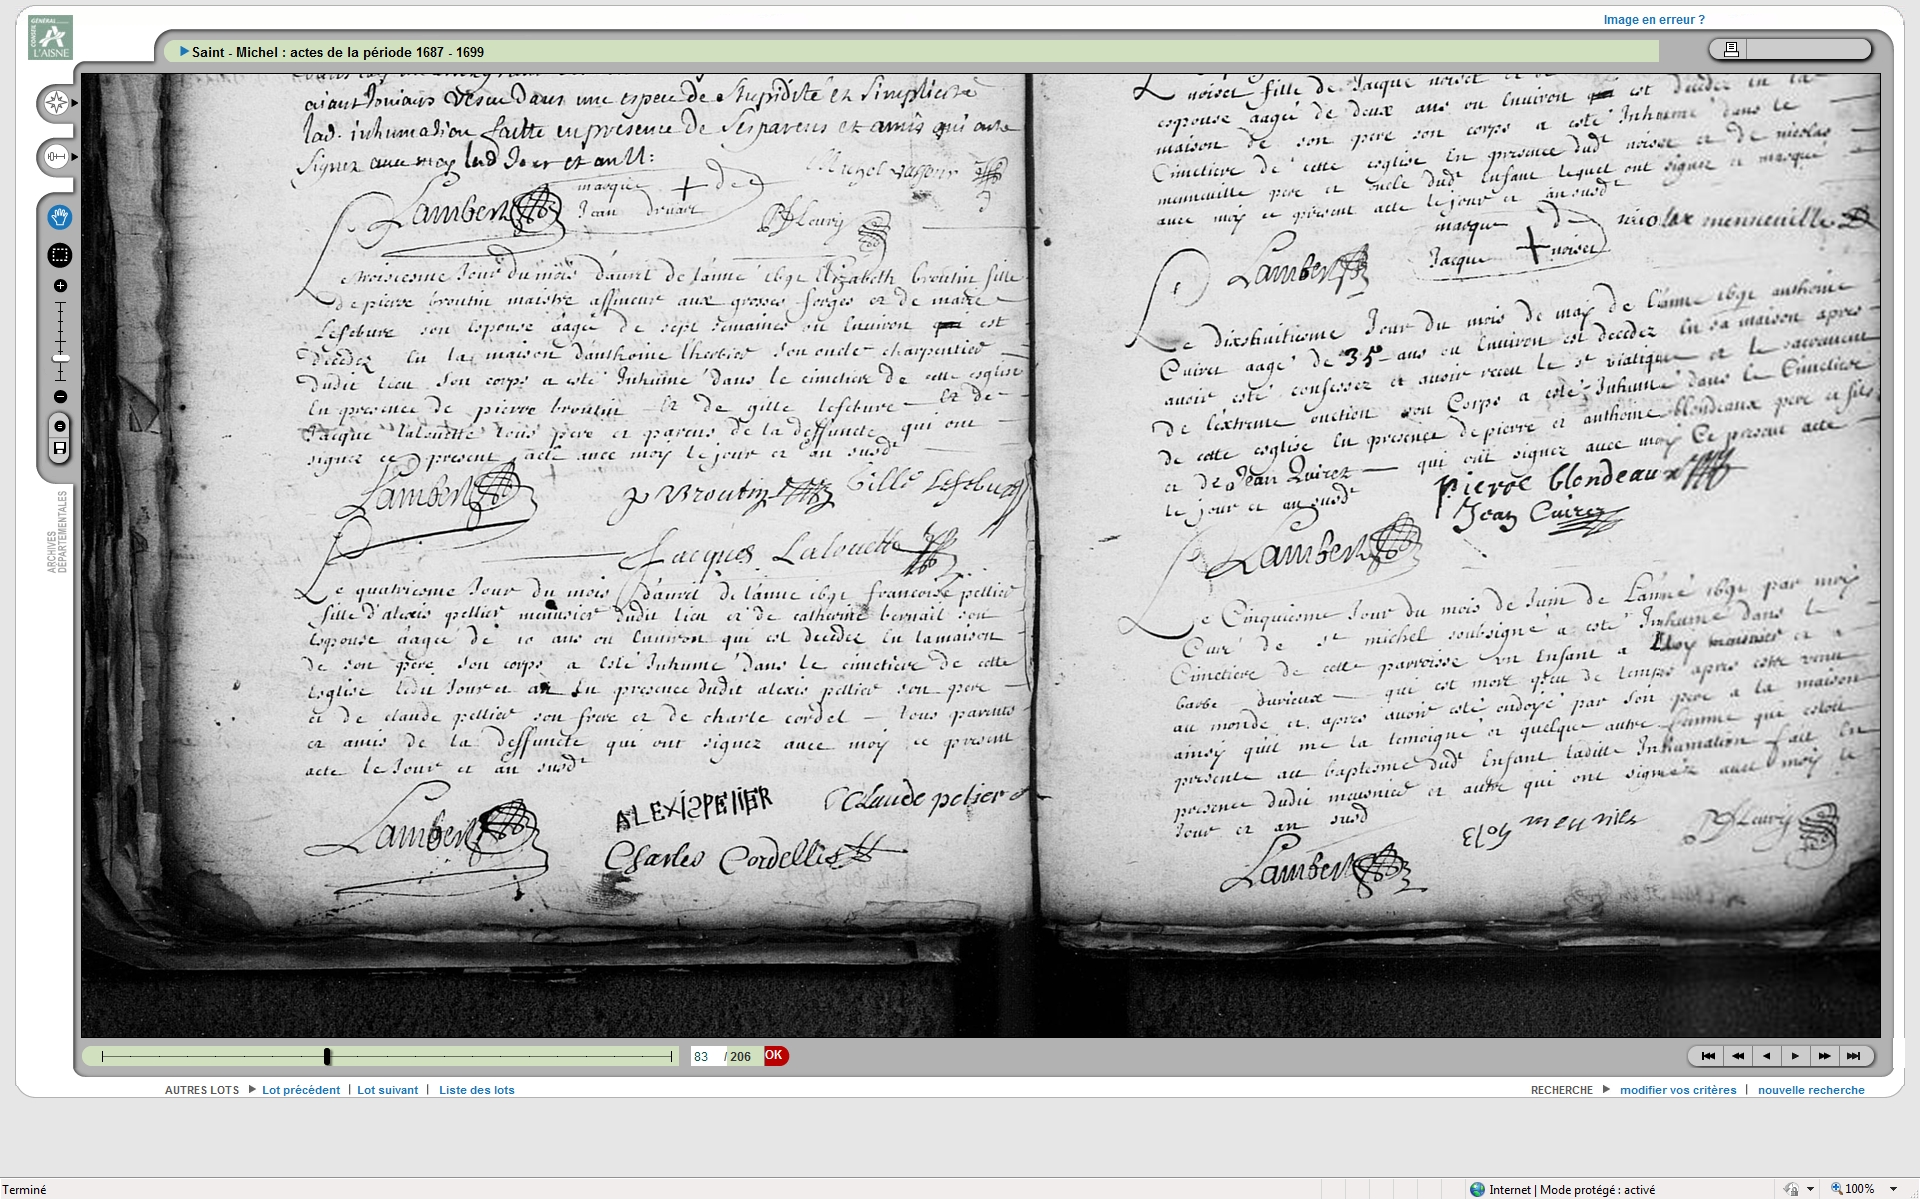Click the page position slider handle
The image size is (1920, 1200).
[x=327, y=1056]
